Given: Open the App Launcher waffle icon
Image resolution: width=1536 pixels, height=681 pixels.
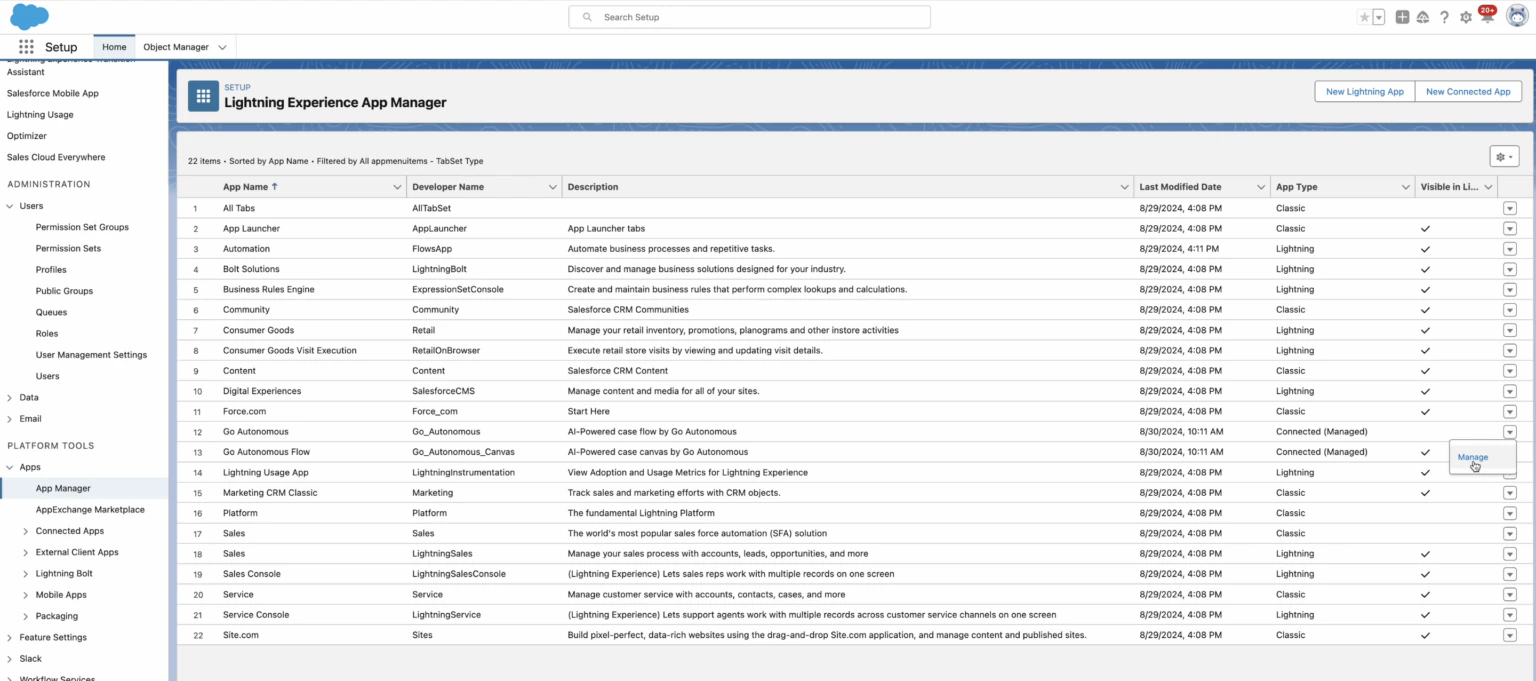Looking at the screenshot, I should [26, 47].
